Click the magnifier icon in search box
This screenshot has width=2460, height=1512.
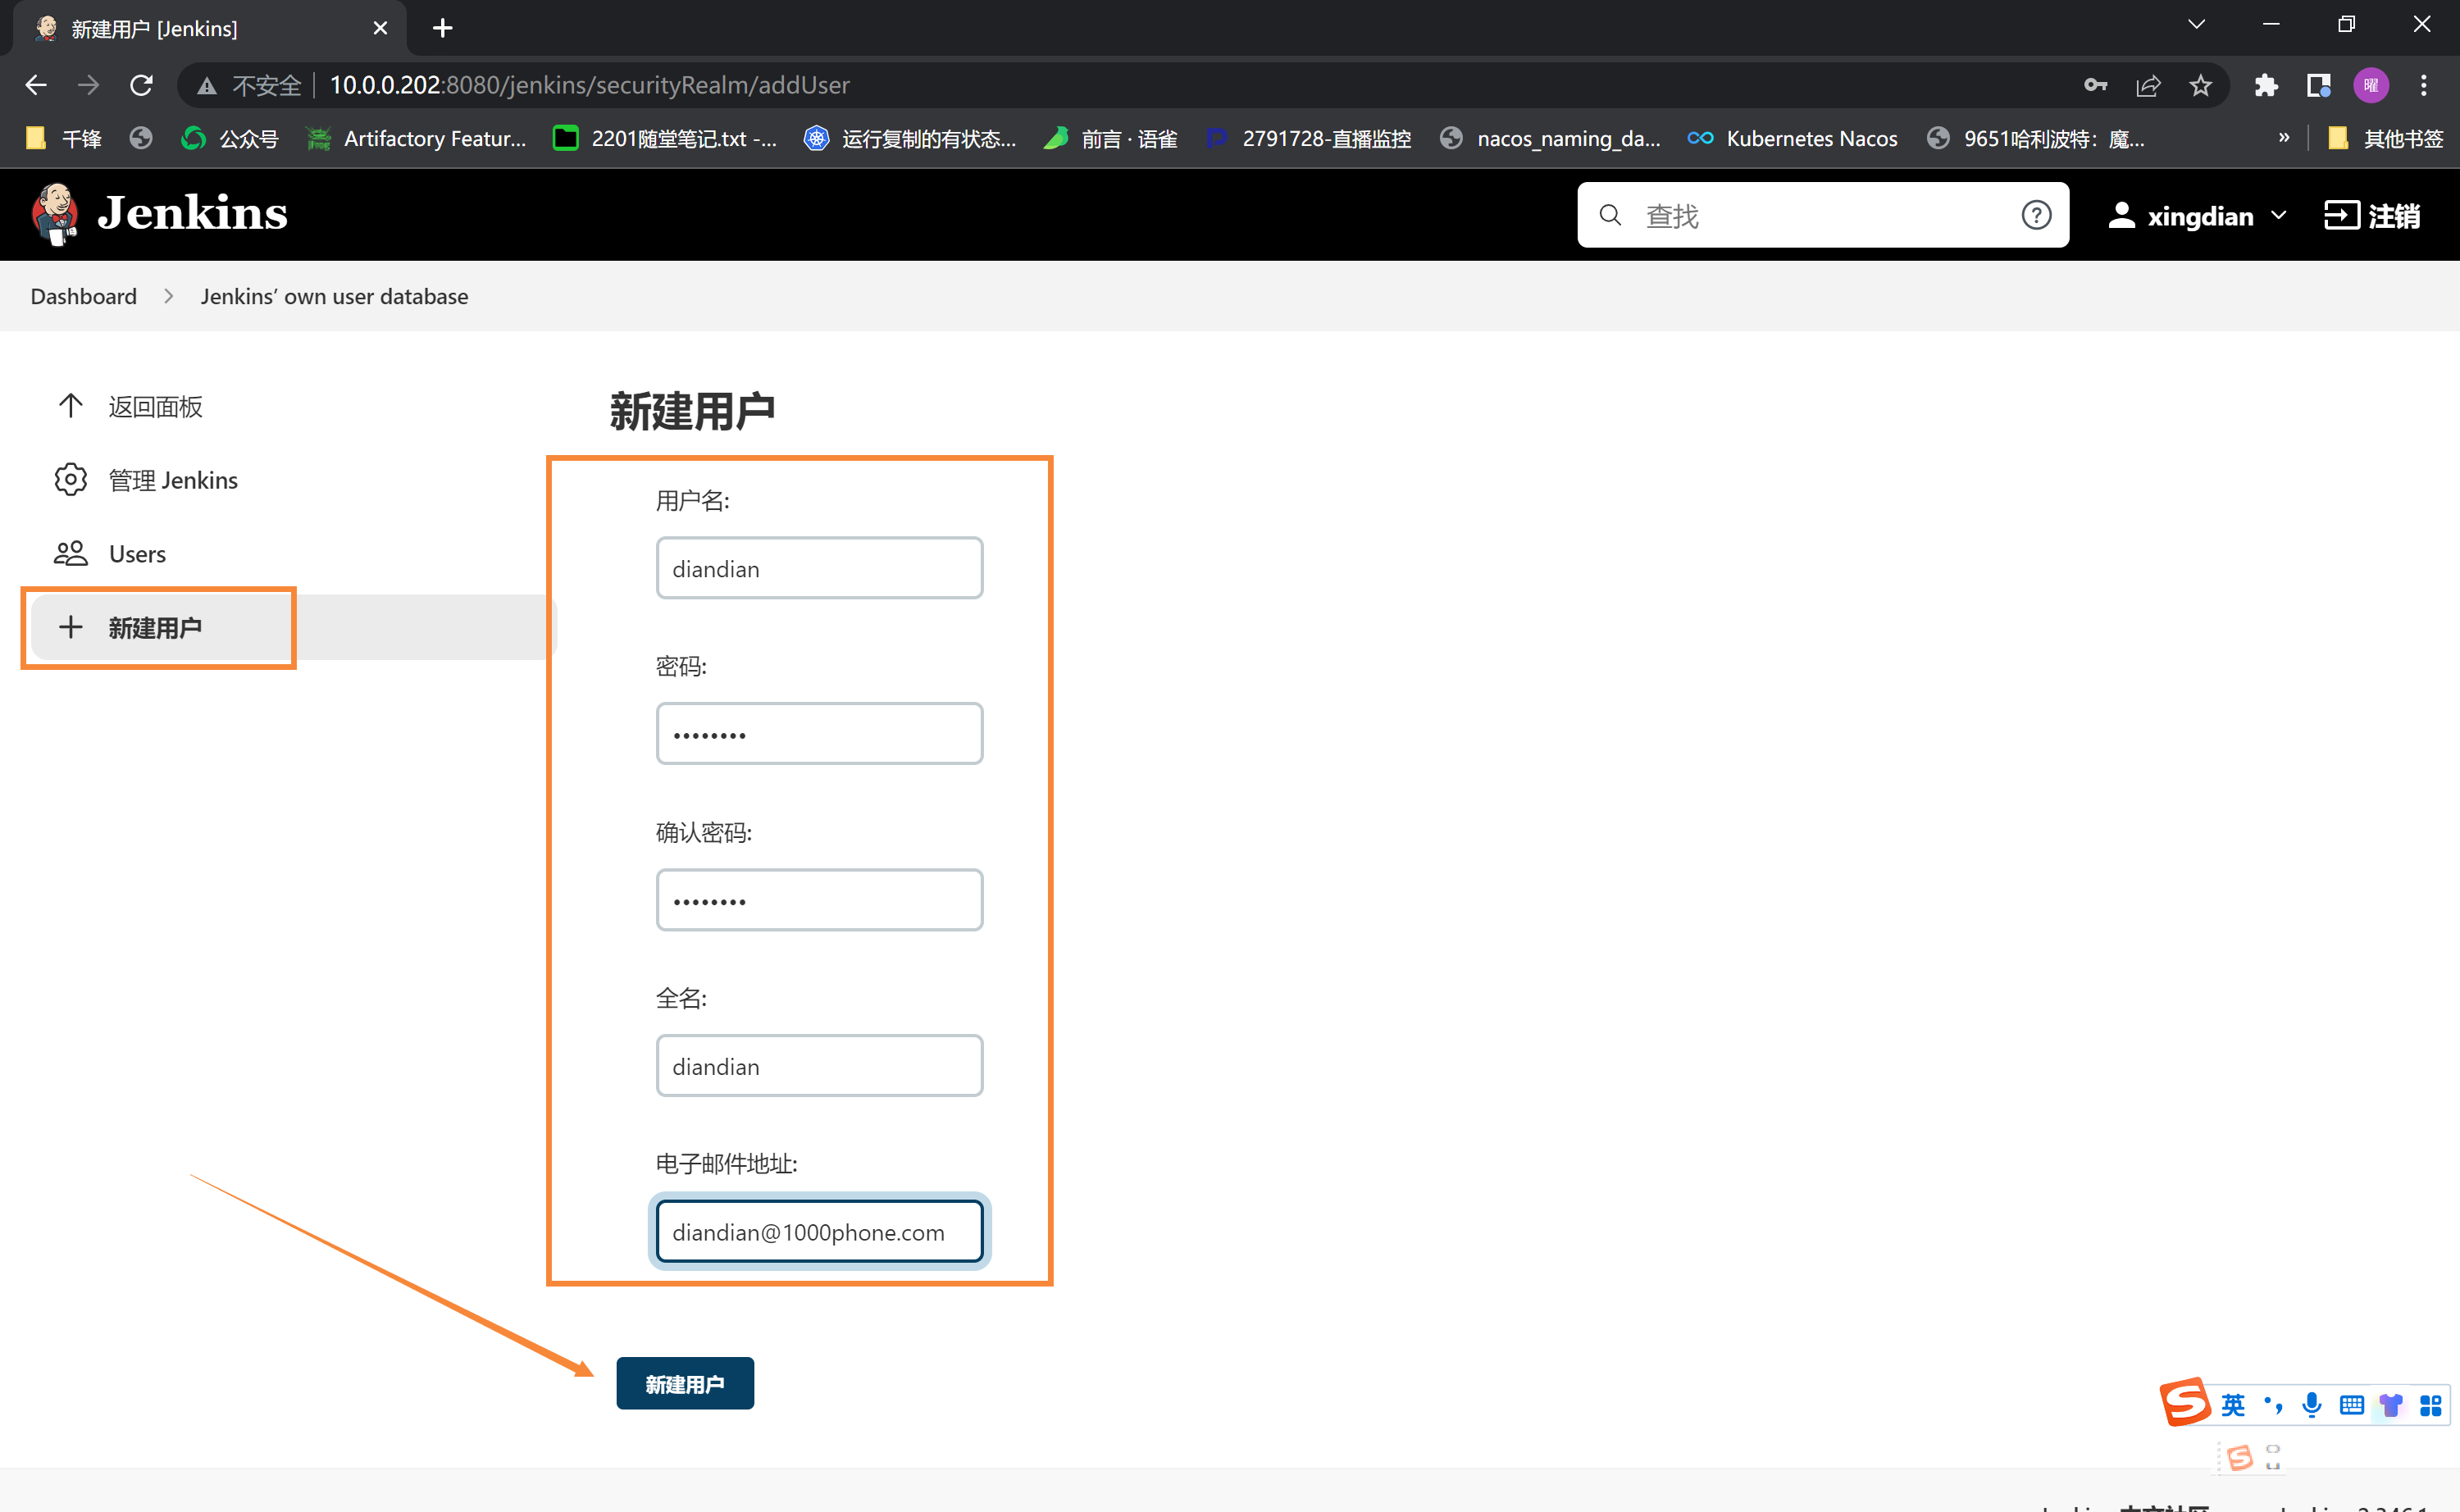[x=1610, y=215]
